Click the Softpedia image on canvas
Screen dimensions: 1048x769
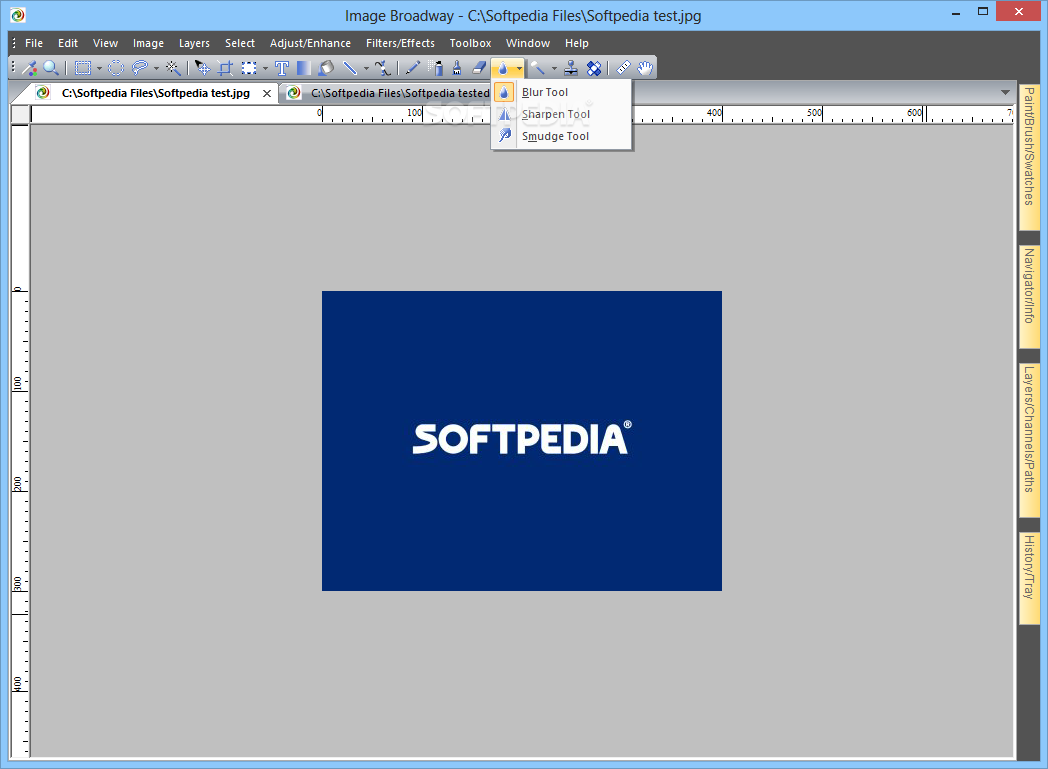coord(522,441)
